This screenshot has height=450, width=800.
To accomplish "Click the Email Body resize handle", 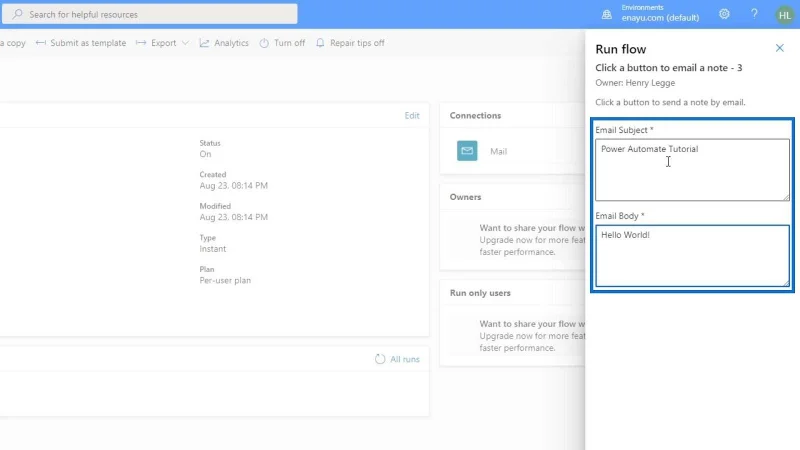I will click(786, 283).
